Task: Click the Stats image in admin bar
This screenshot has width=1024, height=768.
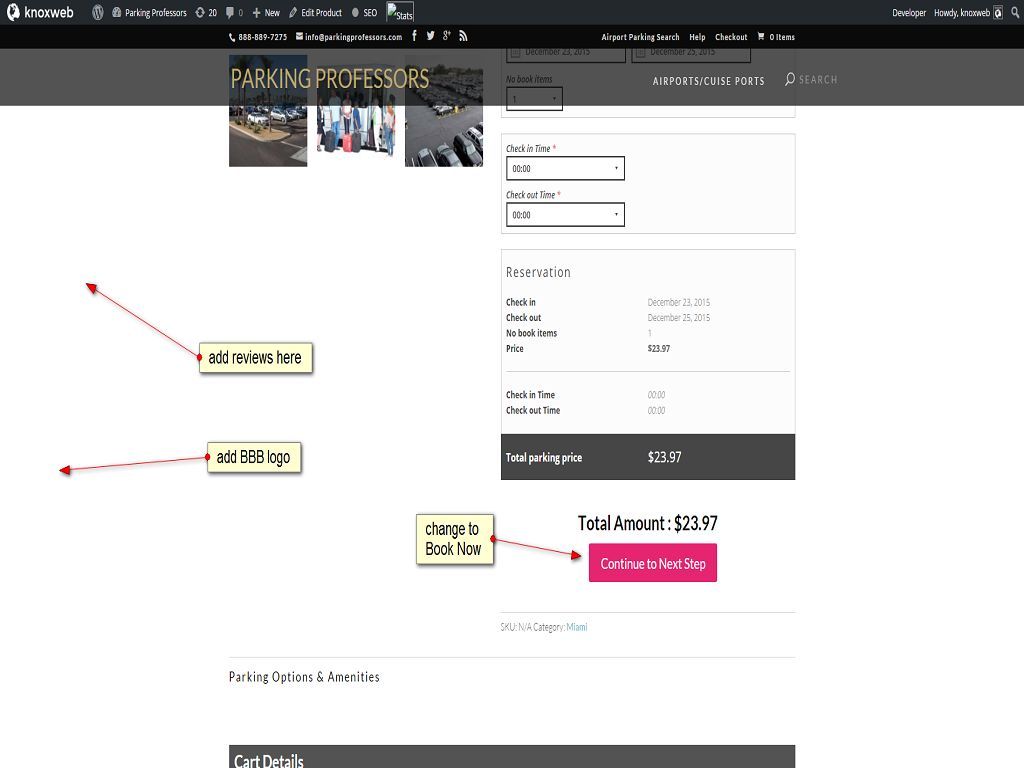Action: coord(400,12)
